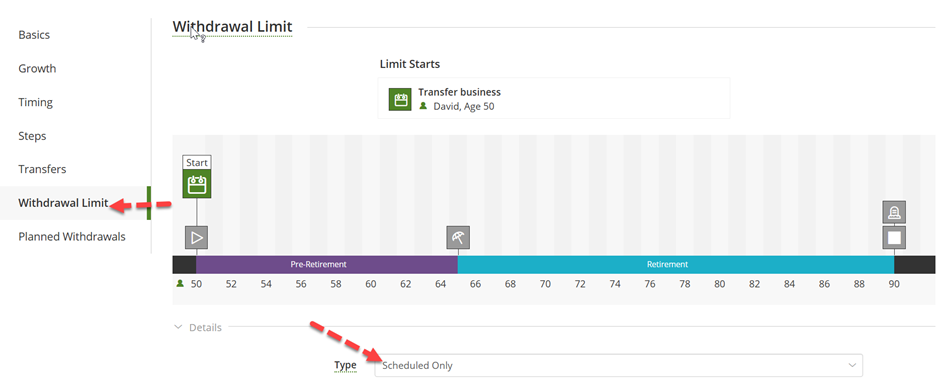Go to the Timing tab

coord(35,102)
